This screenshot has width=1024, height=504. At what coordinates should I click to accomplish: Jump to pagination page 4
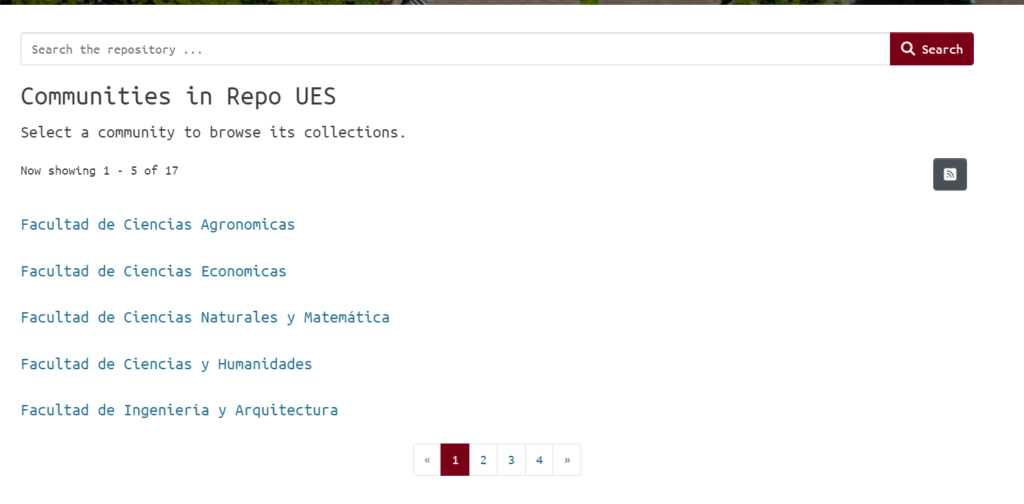tap(539, 460)
